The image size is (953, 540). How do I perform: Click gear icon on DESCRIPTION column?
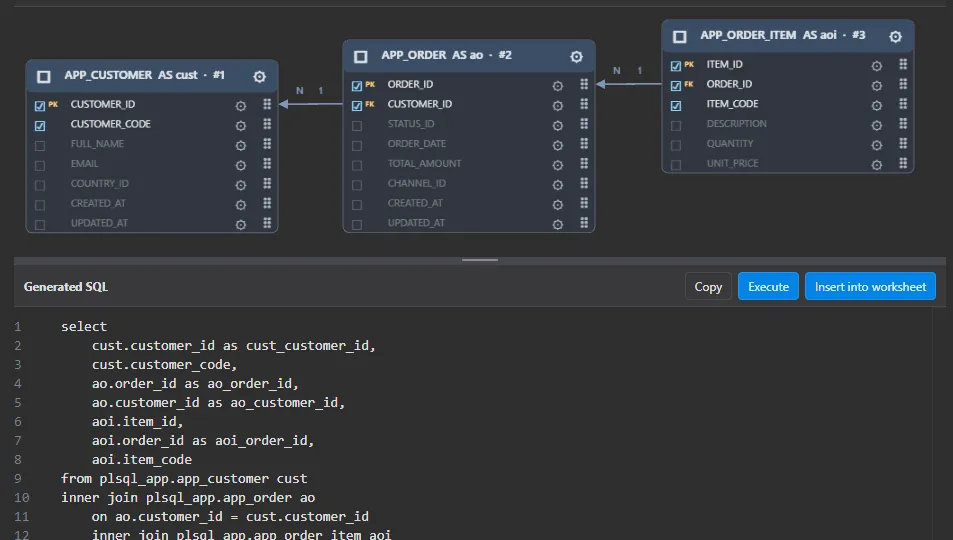tap(876, 126)
